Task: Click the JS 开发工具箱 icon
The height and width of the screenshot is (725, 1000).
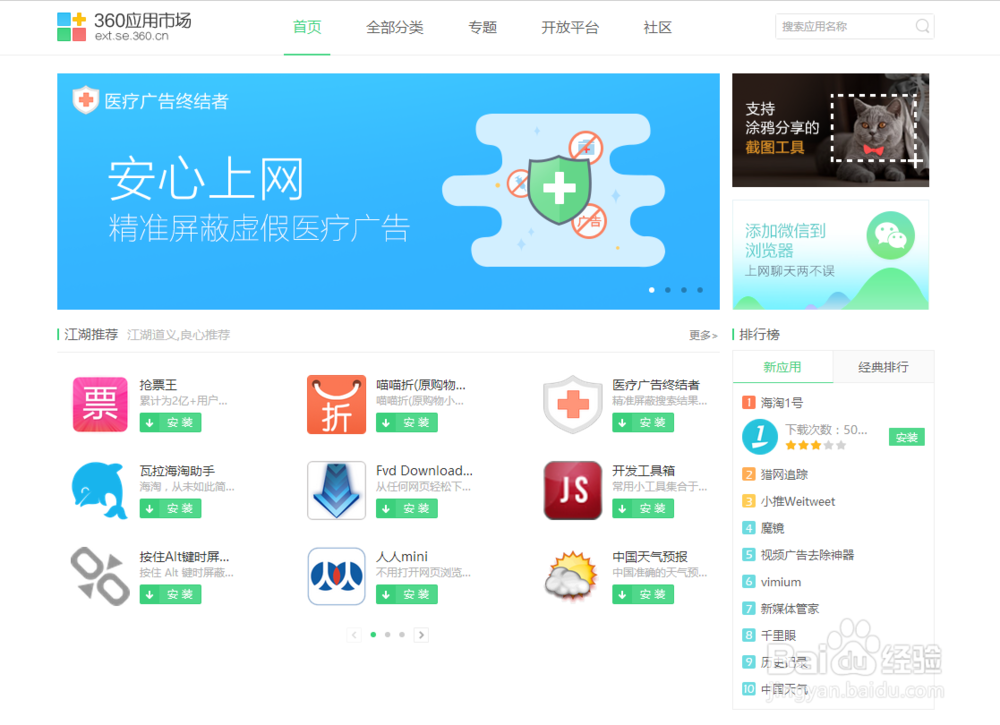Action: (571, 491)
